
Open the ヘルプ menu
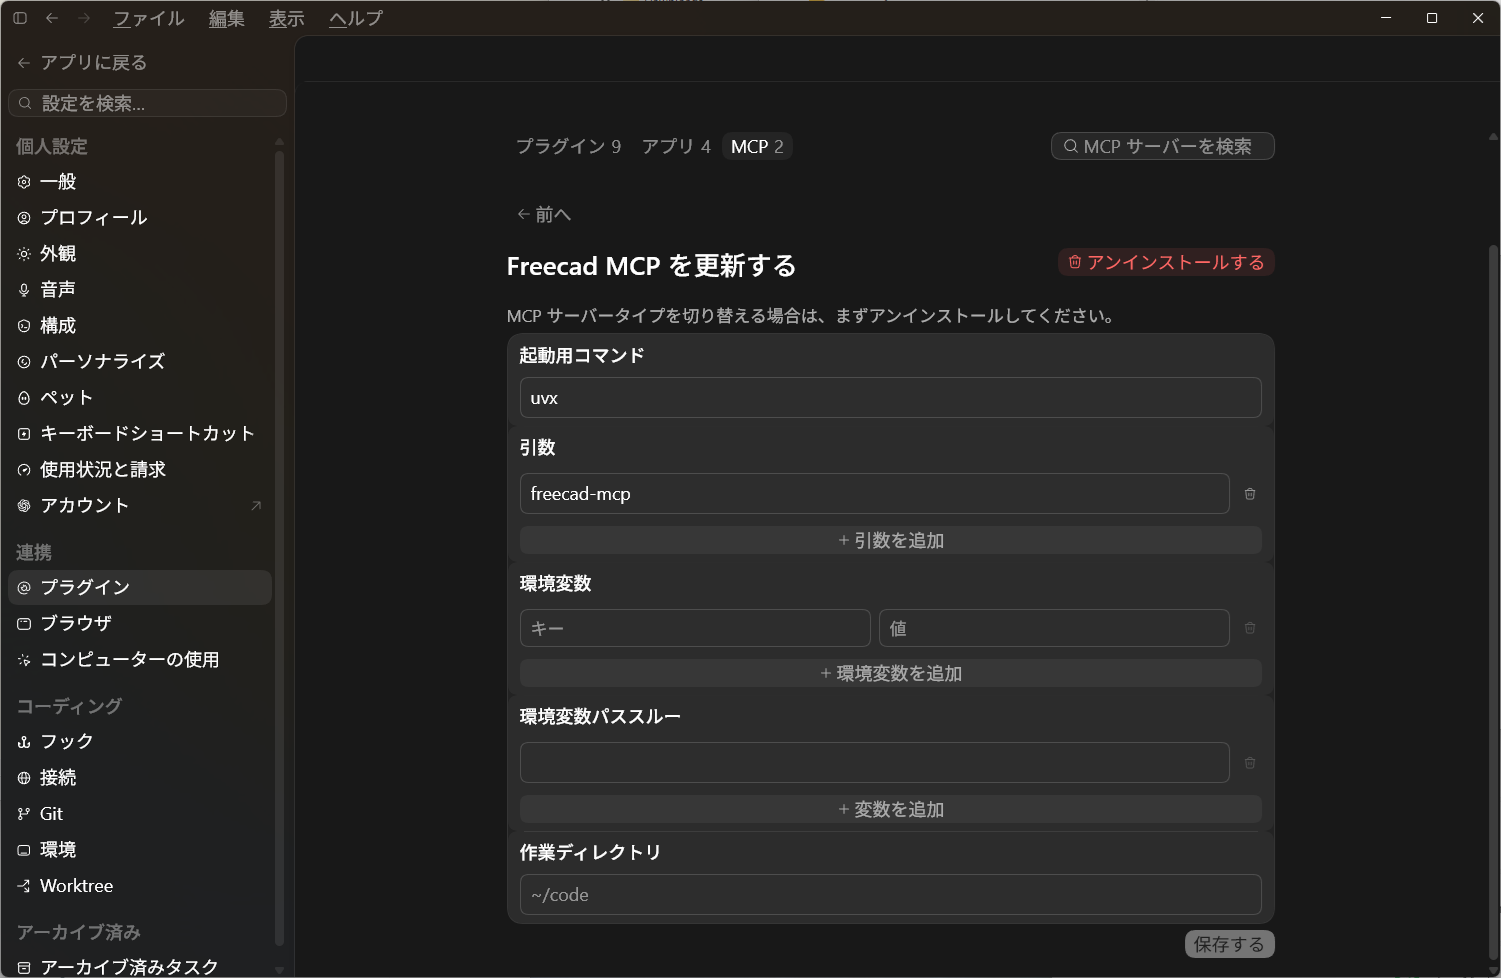[x=356, y=18]
